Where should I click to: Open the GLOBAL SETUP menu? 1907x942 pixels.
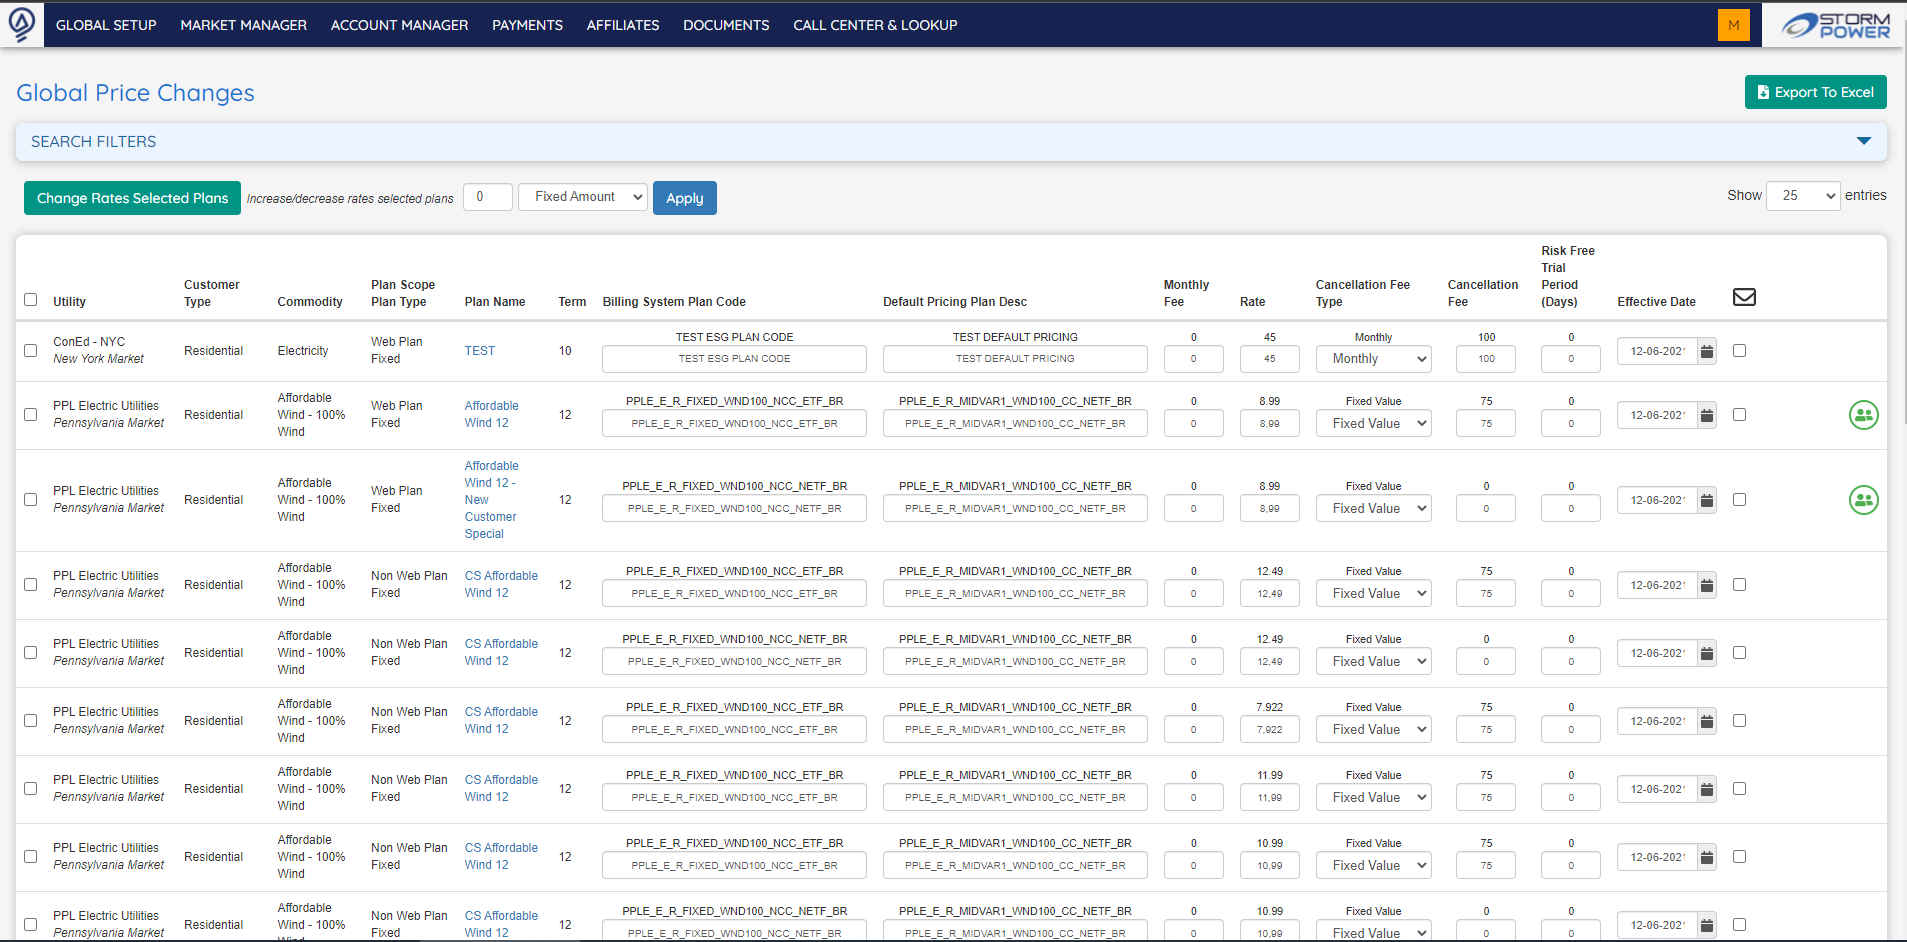click(106, 25)
